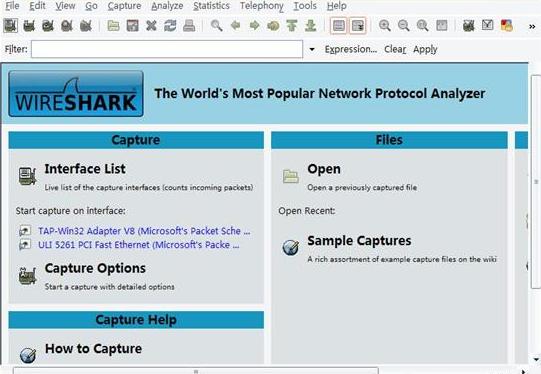Open Interface List on welcome page
The width and height of the screenshot is (541, 374).
pyautogui.click(x=85, y=169)
